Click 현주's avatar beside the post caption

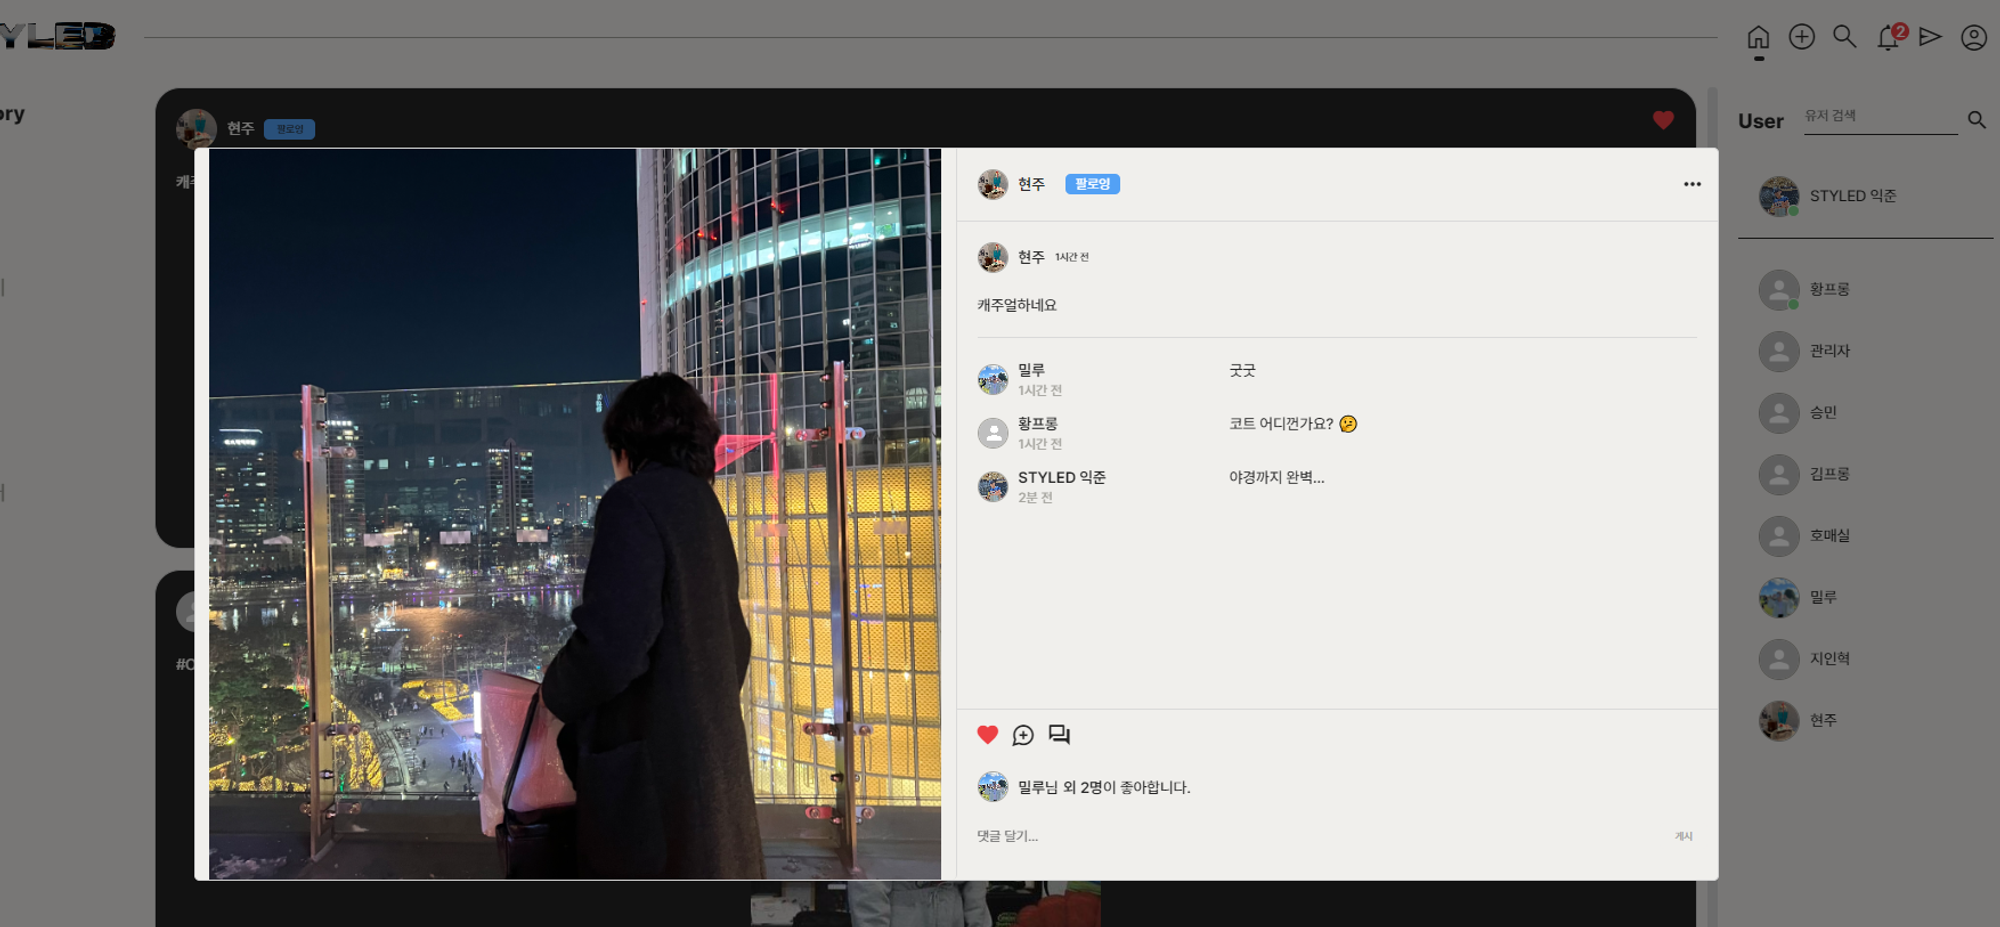pos(992,257)
